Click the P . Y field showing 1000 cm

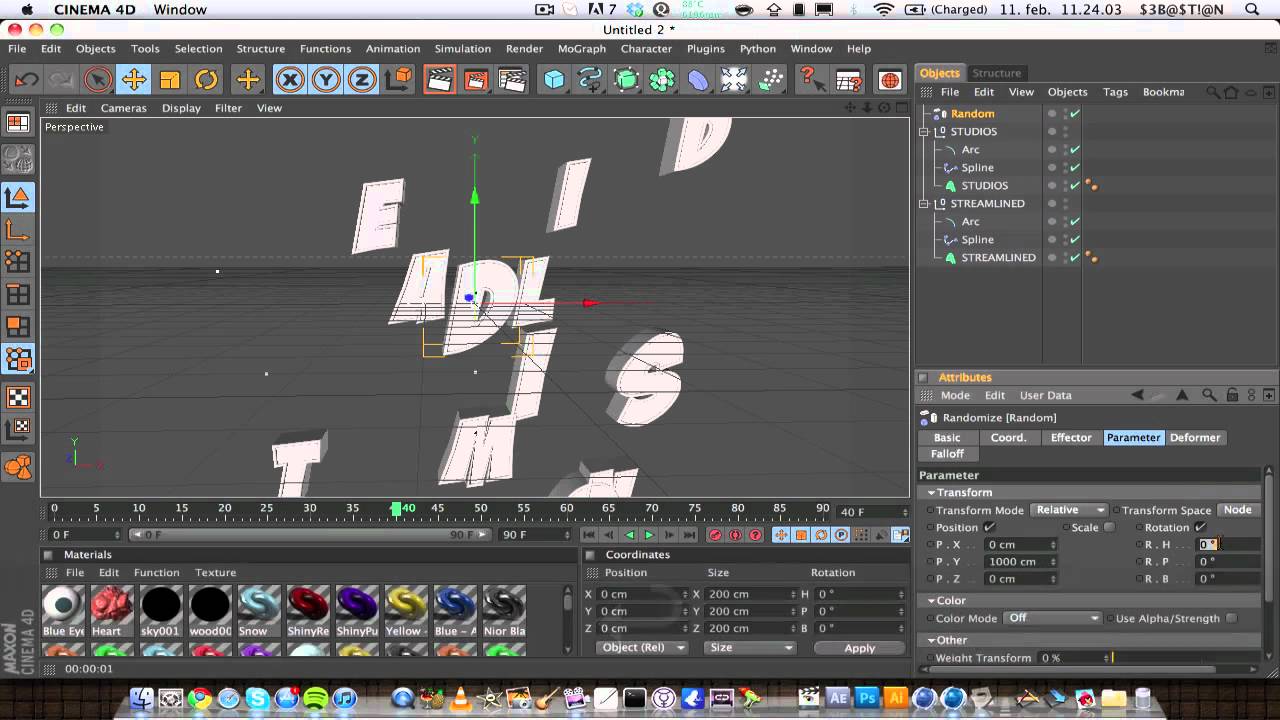[x=1020, y=562]
